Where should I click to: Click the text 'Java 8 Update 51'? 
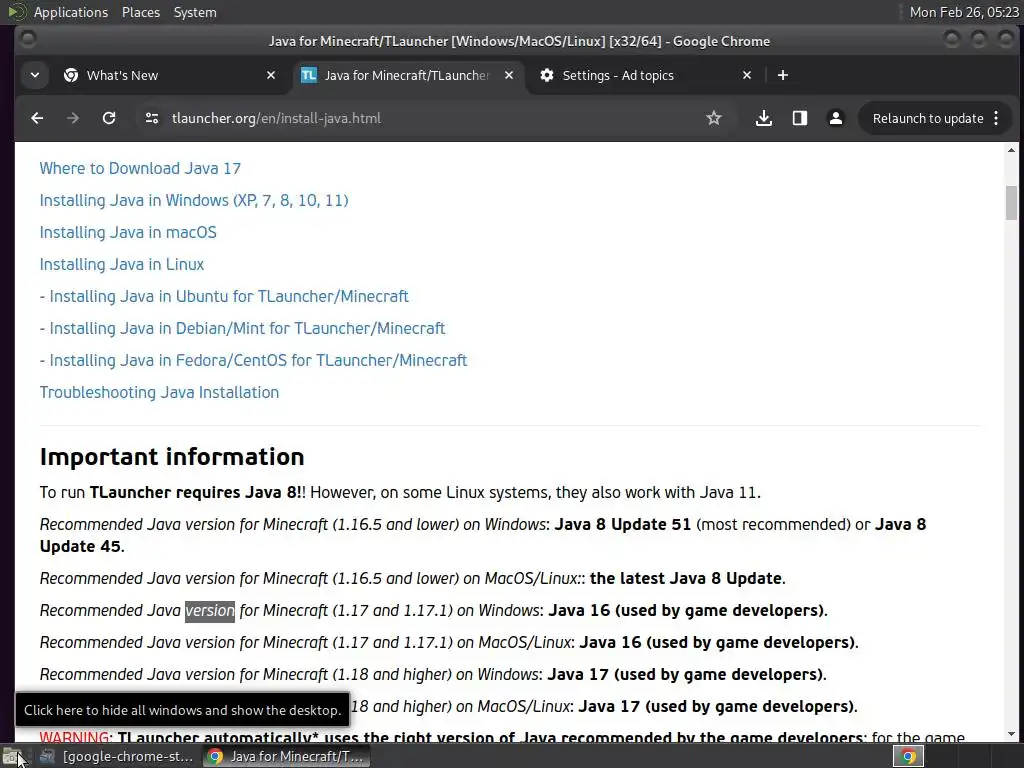coord(622,524)
